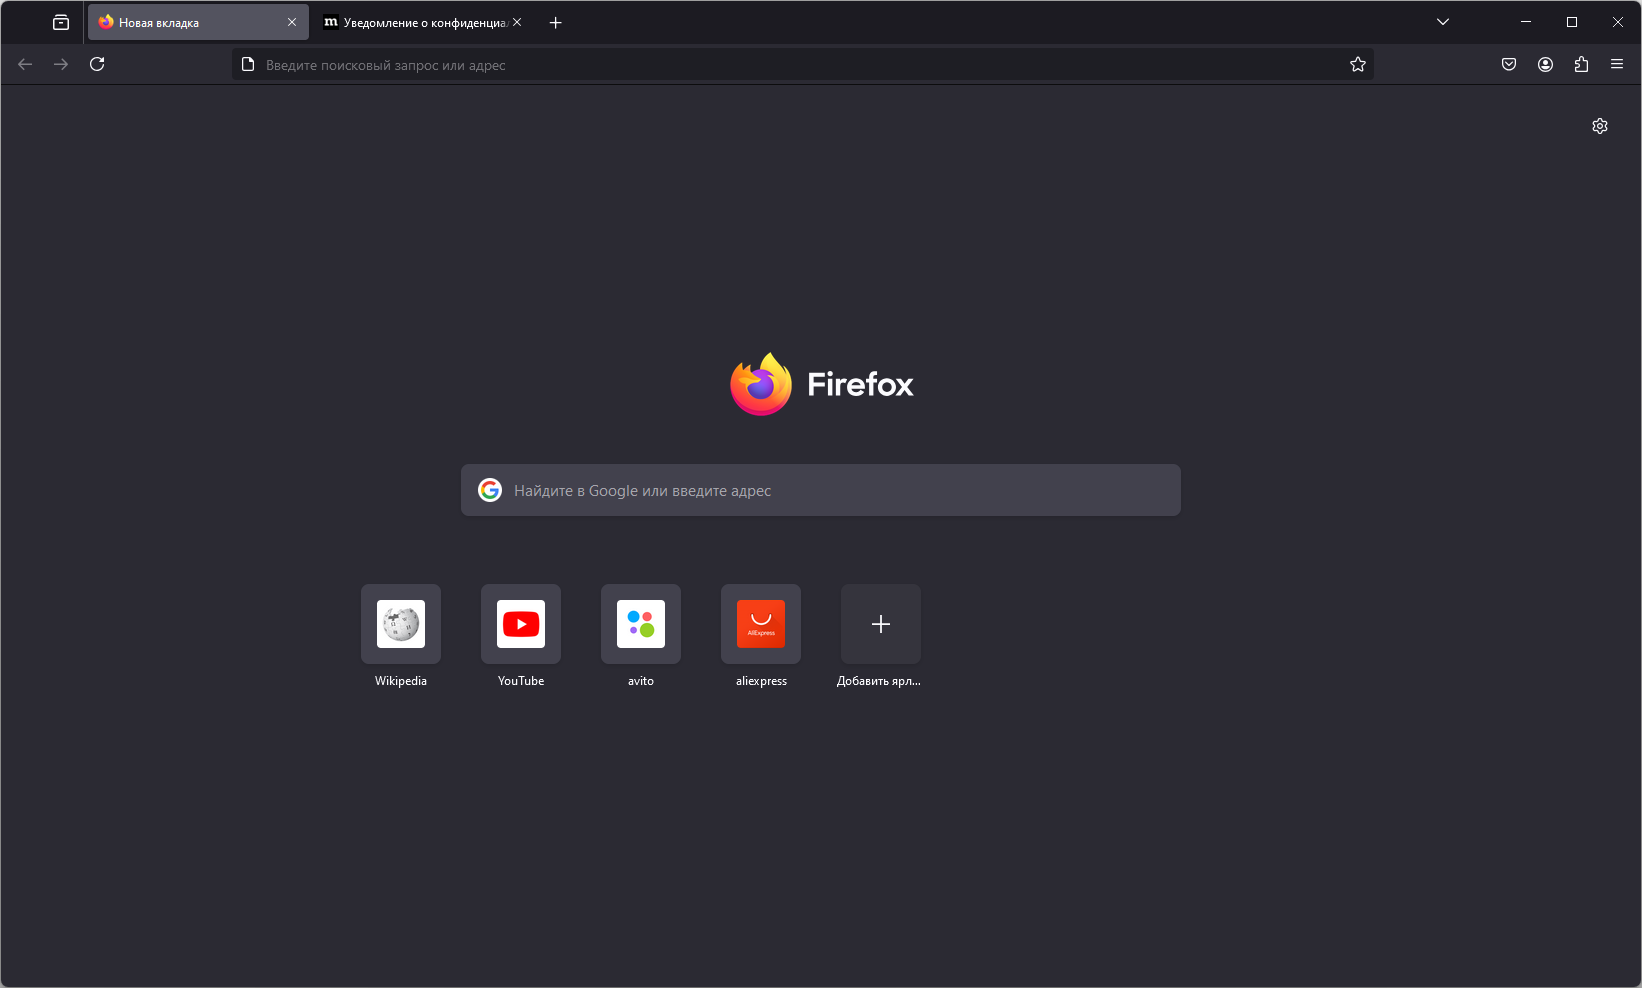Viewport: 1642px width, 988px height.
Task: Close the Firefox window
Action: point(1618,22)
